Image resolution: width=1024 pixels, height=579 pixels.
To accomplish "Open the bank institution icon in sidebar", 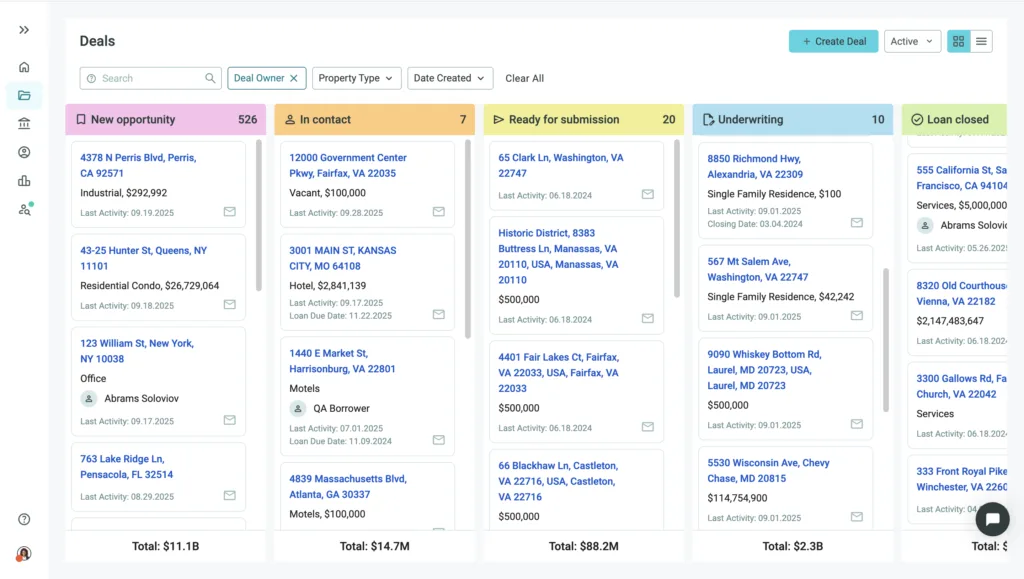I will (x=22, y=123).
